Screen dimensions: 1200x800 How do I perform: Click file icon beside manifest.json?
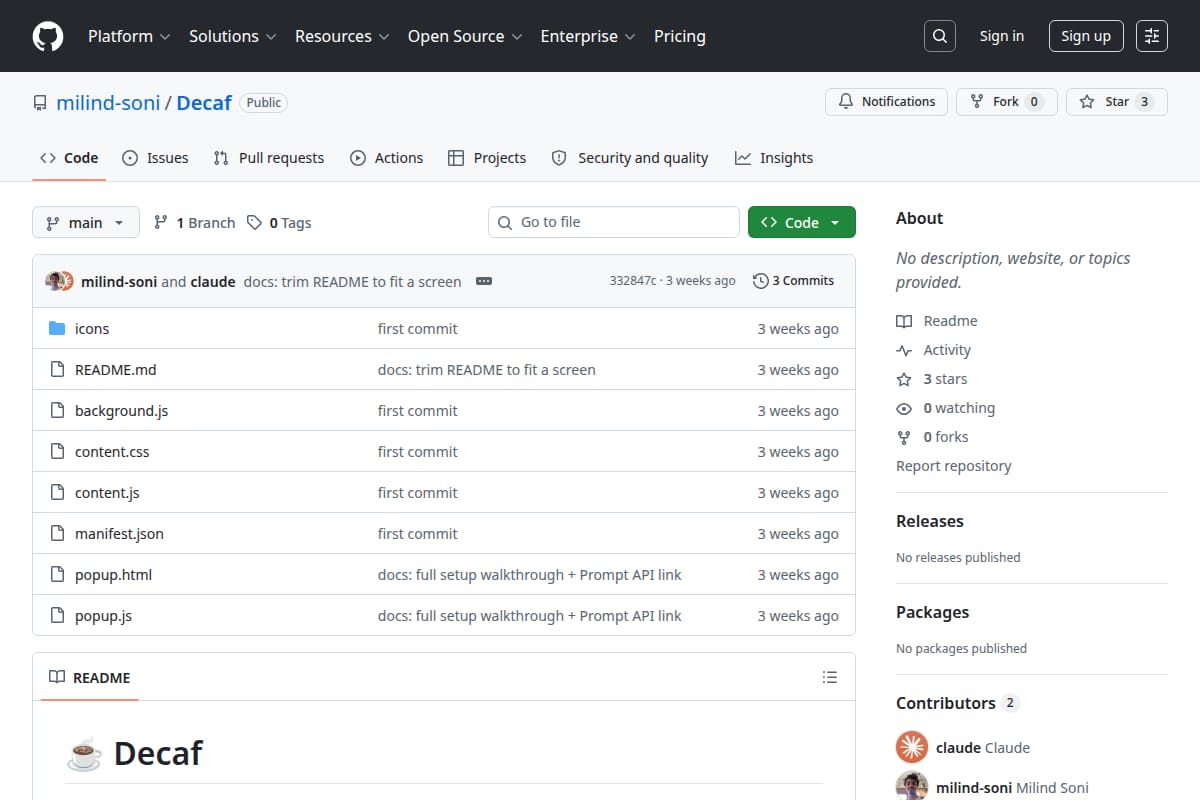(57, 534)
